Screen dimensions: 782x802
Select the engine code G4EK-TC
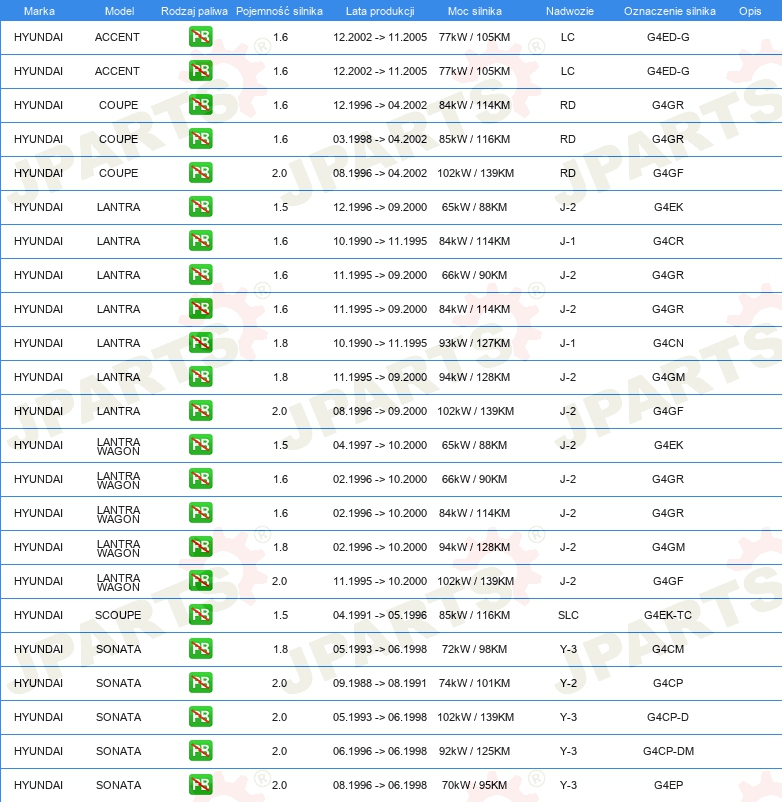(x=668, y=615)
